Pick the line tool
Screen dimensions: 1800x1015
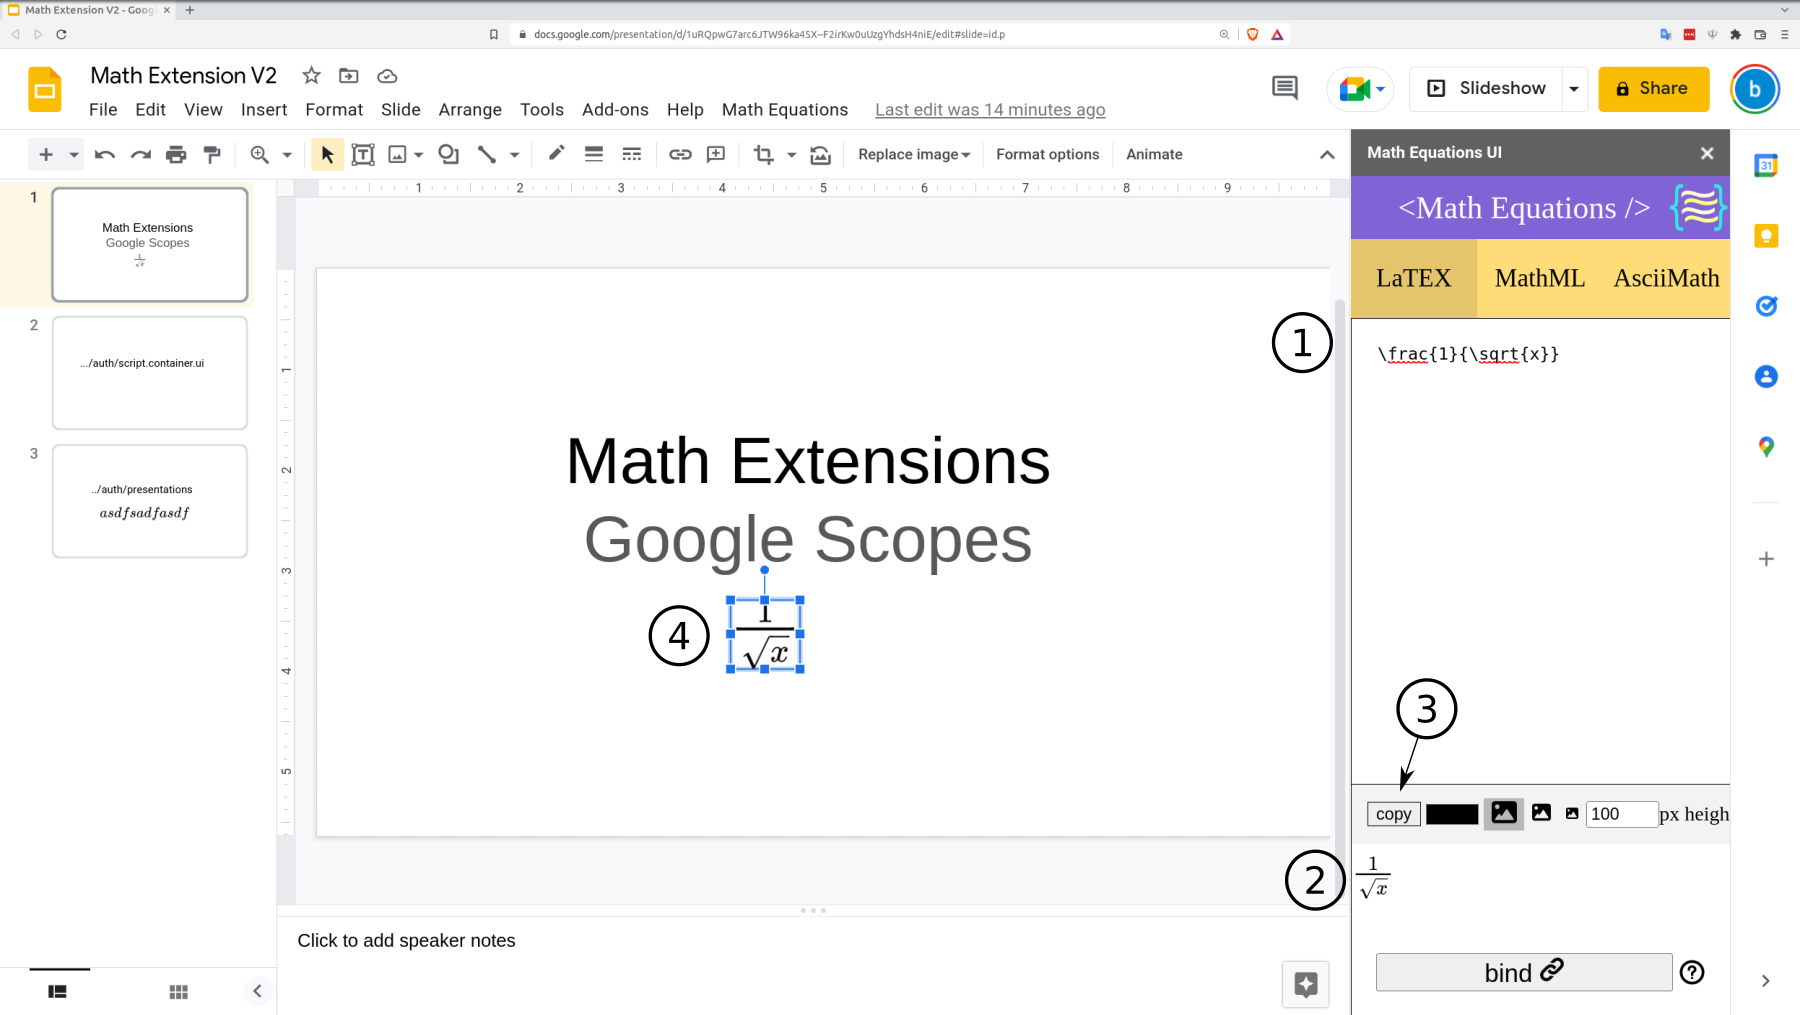tap(487, 154)
